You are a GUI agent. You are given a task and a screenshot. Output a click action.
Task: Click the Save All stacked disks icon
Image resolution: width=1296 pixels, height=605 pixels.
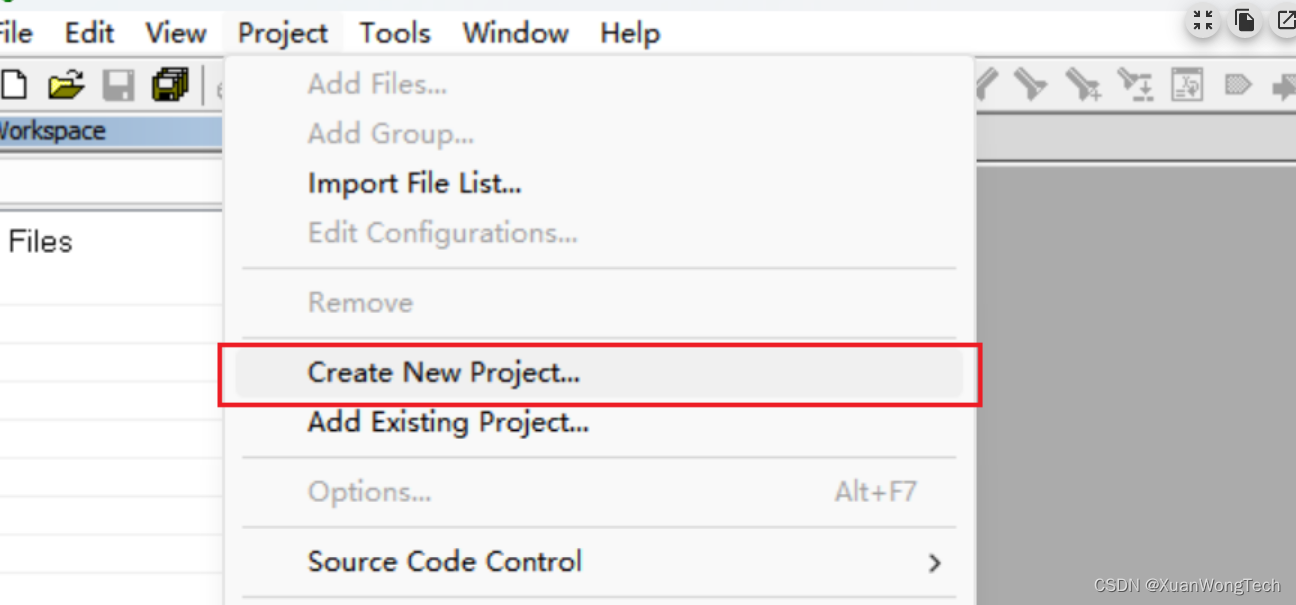(x=170, y=86)
